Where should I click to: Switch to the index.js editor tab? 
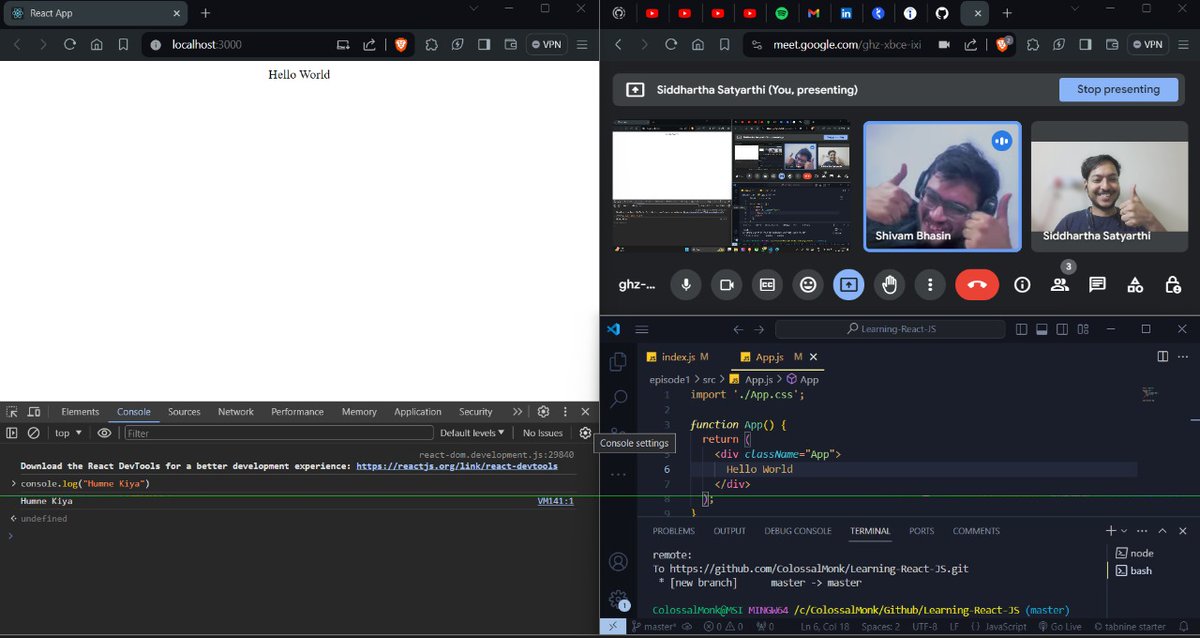678,357
